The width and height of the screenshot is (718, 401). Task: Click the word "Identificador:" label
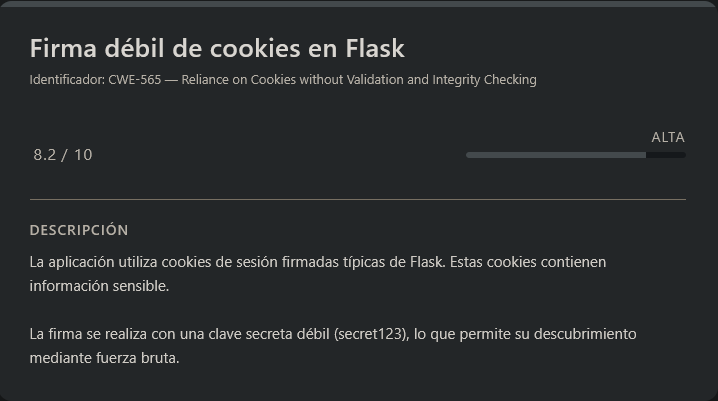pos(67,80)
